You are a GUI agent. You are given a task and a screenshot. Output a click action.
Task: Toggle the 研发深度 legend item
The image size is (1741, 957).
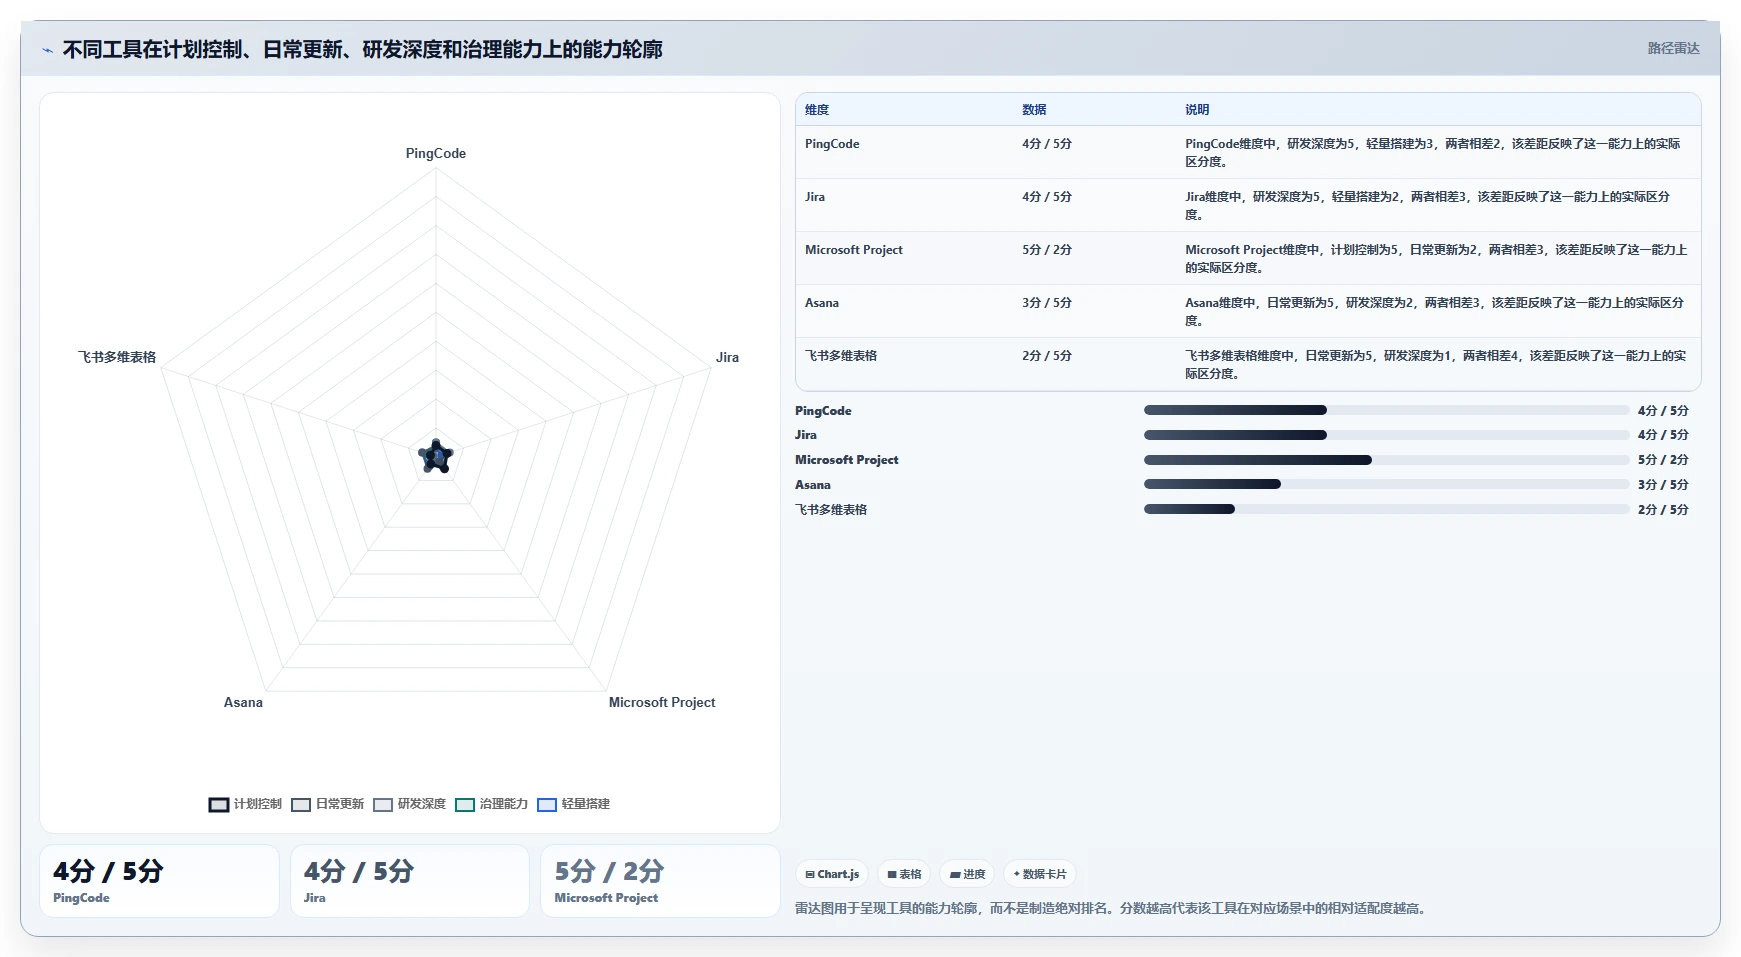click(x=410, y=804)
